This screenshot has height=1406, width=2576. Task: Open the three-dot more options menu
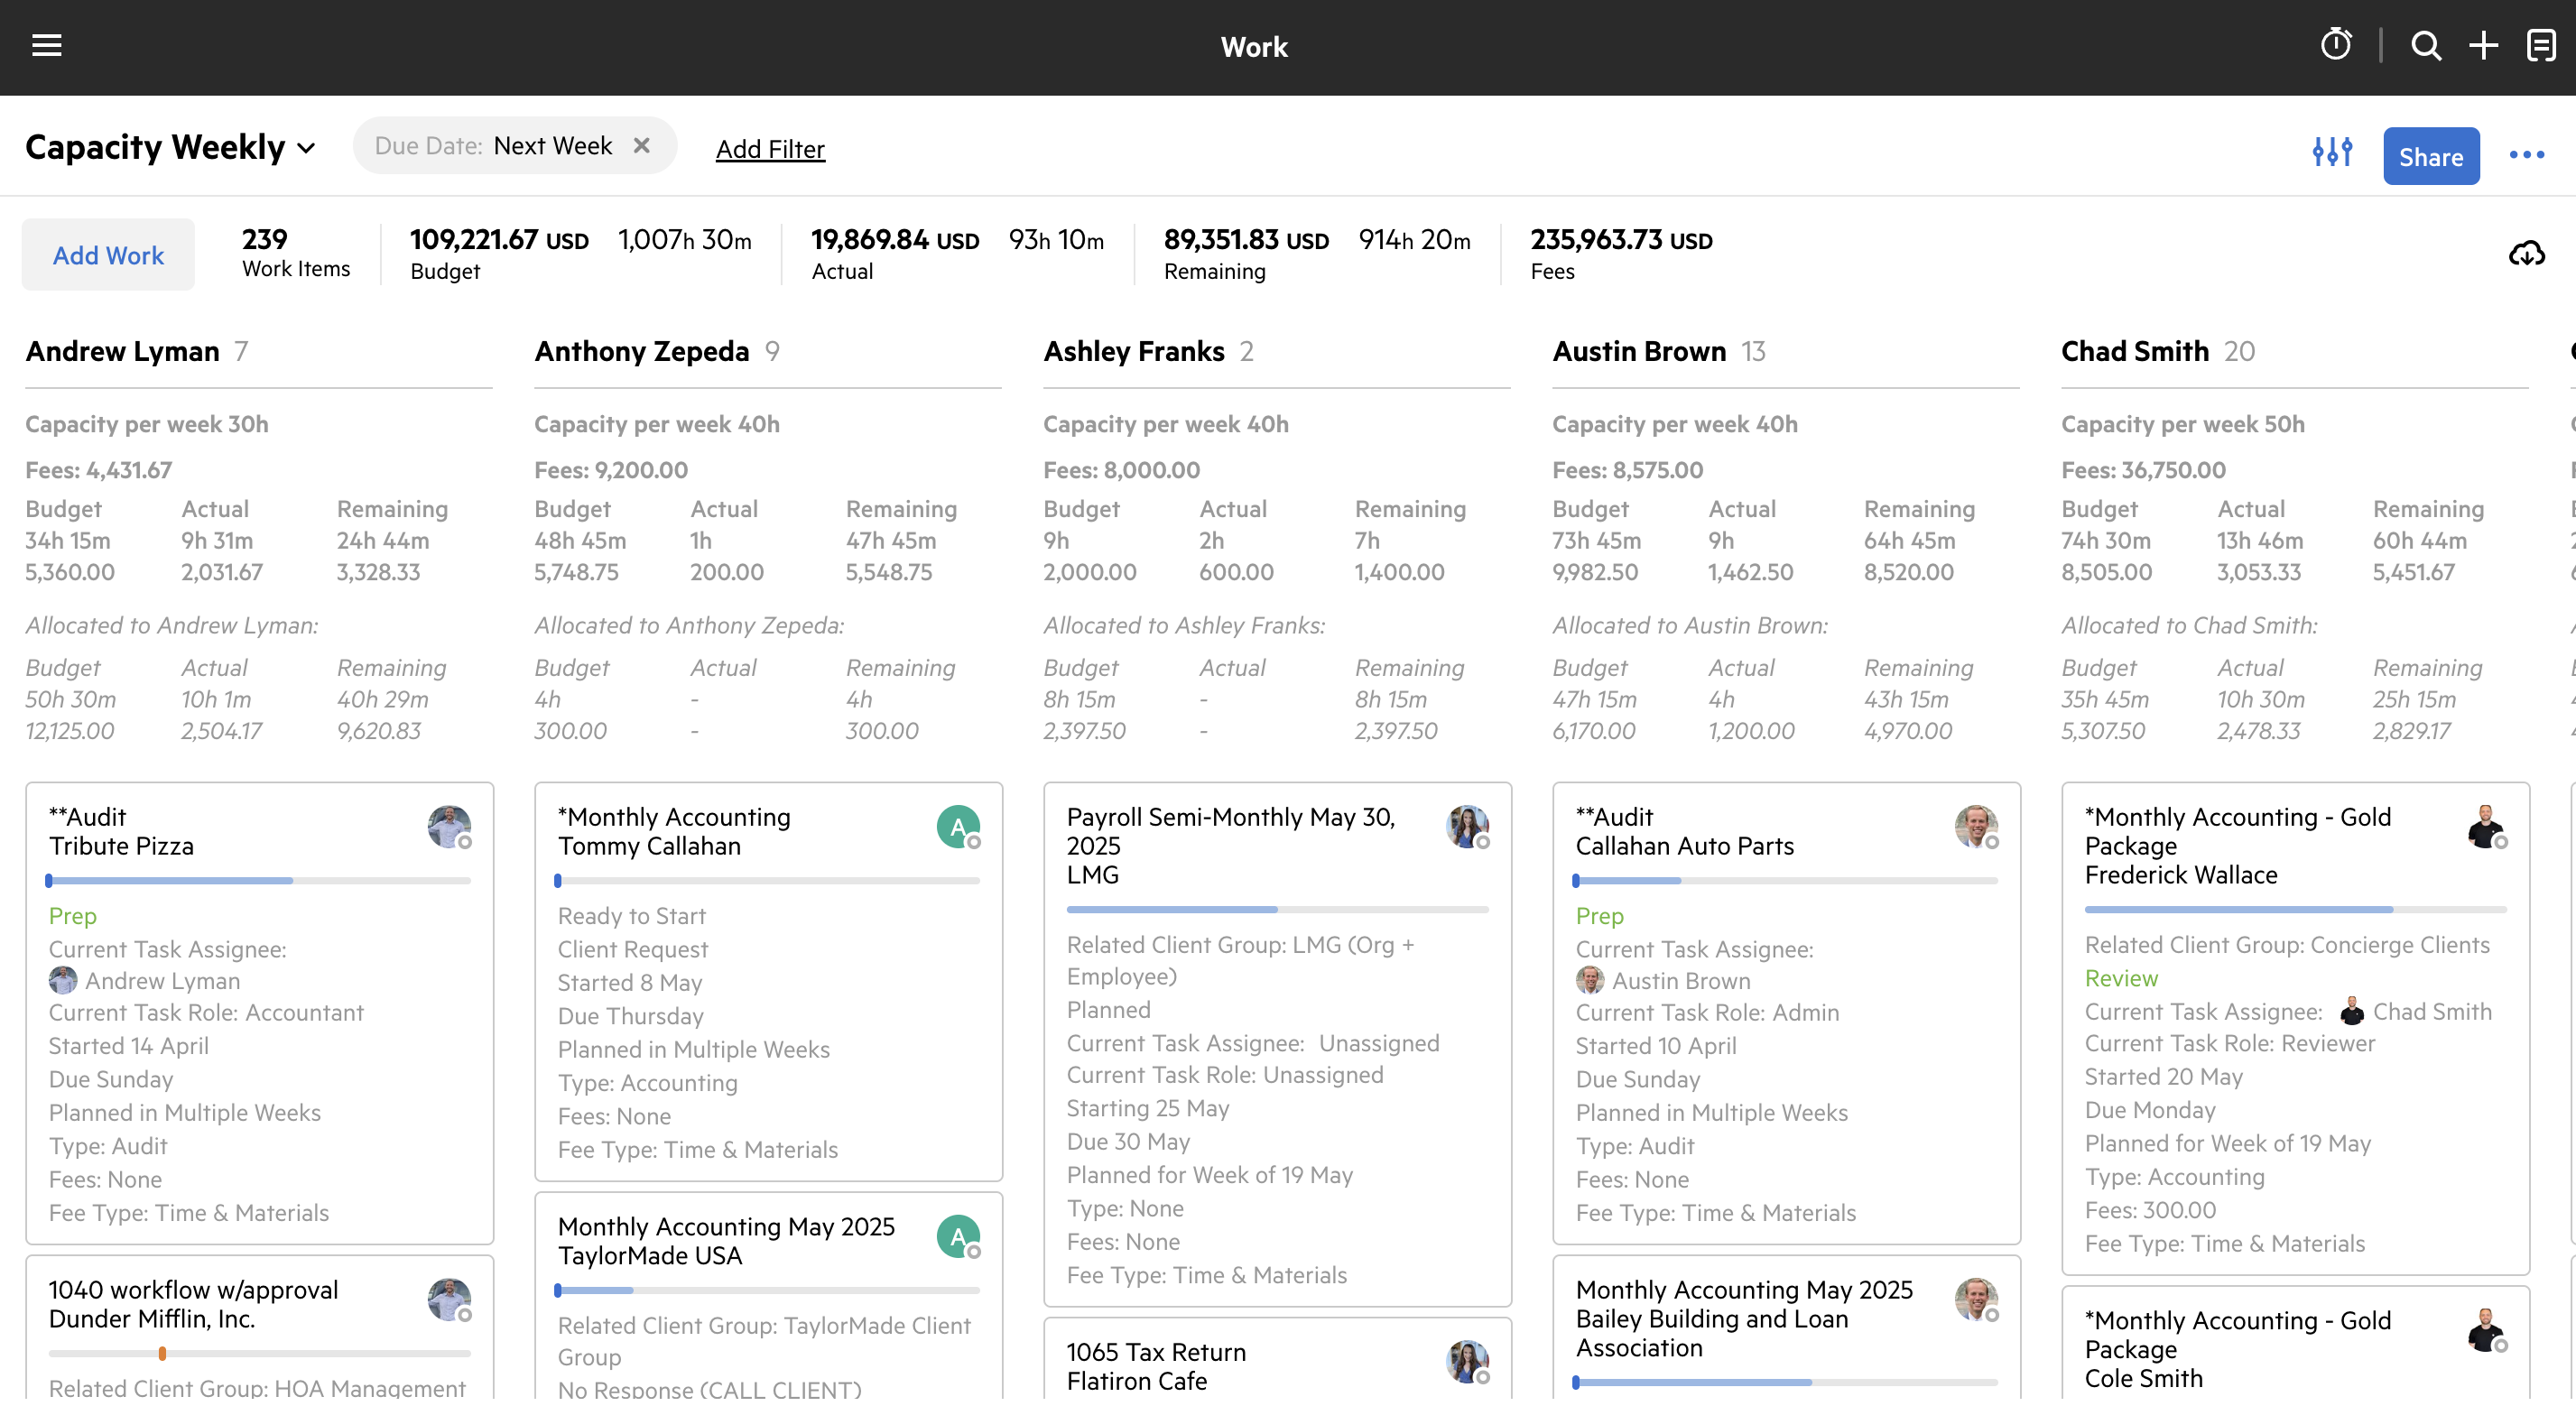pyautogui.click(x=2526, y=155)
